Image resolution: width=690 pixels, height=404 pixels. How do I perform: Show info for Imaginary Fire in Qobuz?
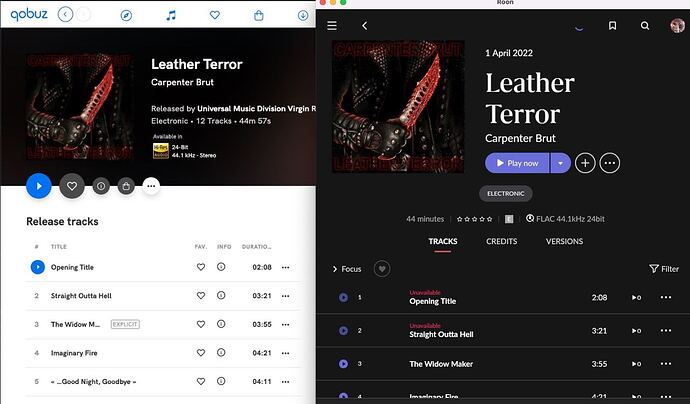tap(221, 353)
